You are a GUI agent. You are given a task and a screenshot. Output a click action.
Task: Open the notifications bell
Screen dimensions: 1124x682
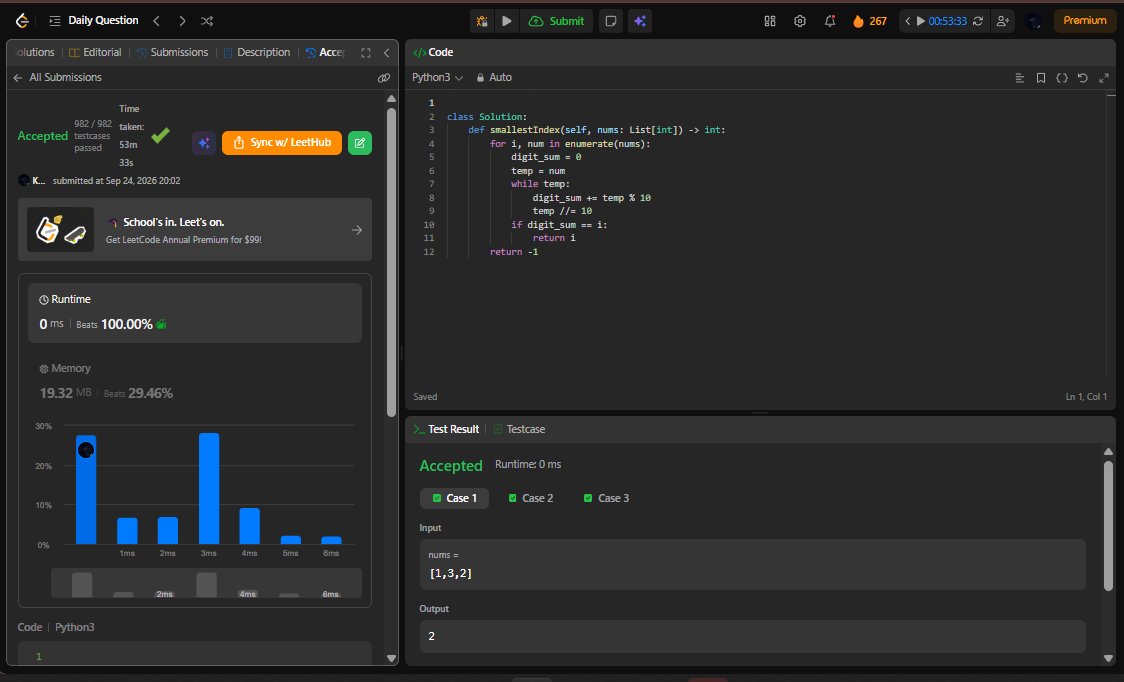click(830, 21)
